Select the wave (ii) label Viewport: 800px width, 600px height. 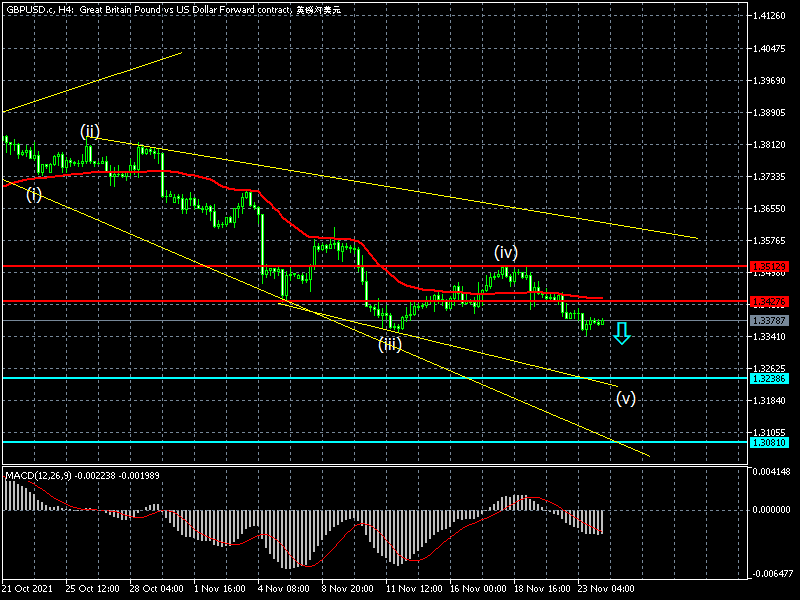90,131
